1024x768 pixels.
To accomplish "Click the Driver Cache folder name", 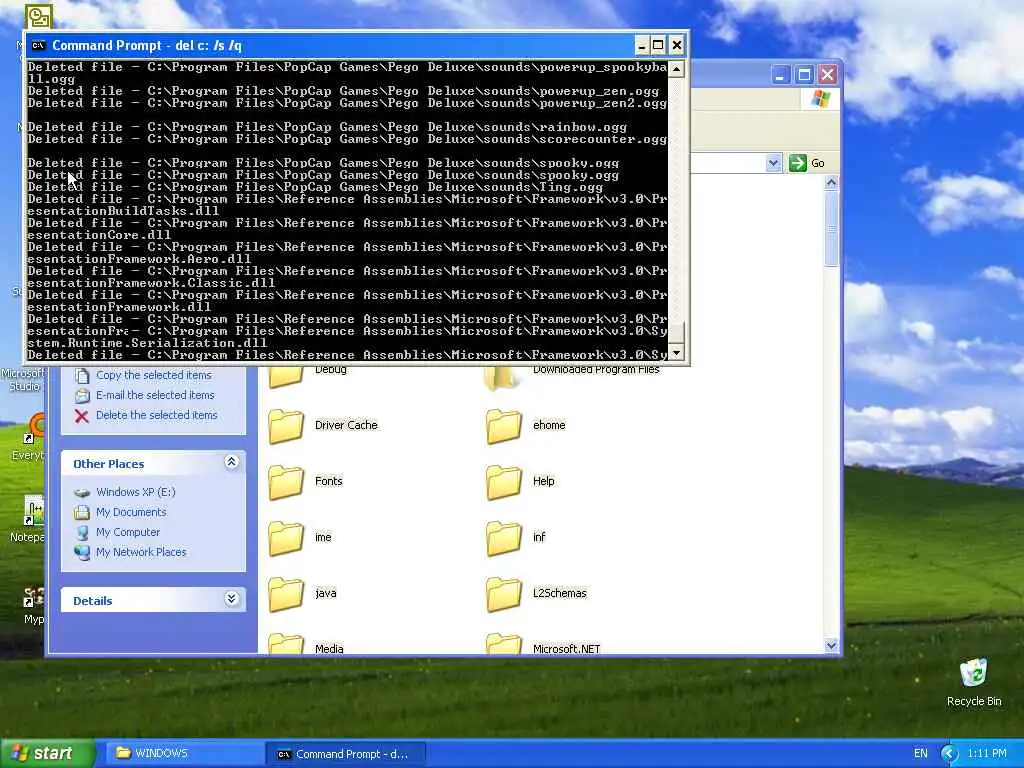I will click(x=346, y=425).
